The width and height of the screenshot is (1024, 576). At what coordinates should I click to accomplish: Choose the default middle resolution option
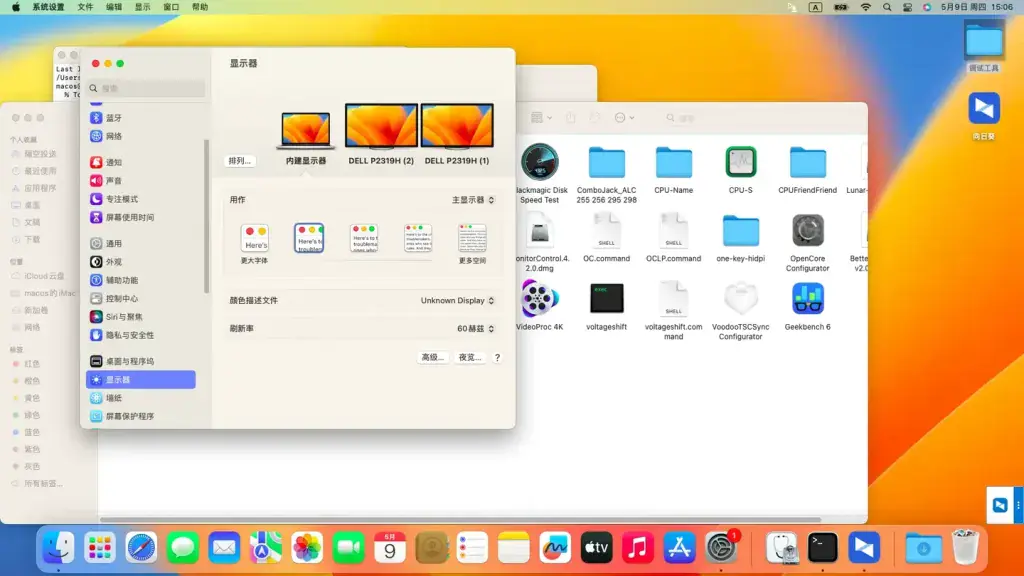[364, 239]
